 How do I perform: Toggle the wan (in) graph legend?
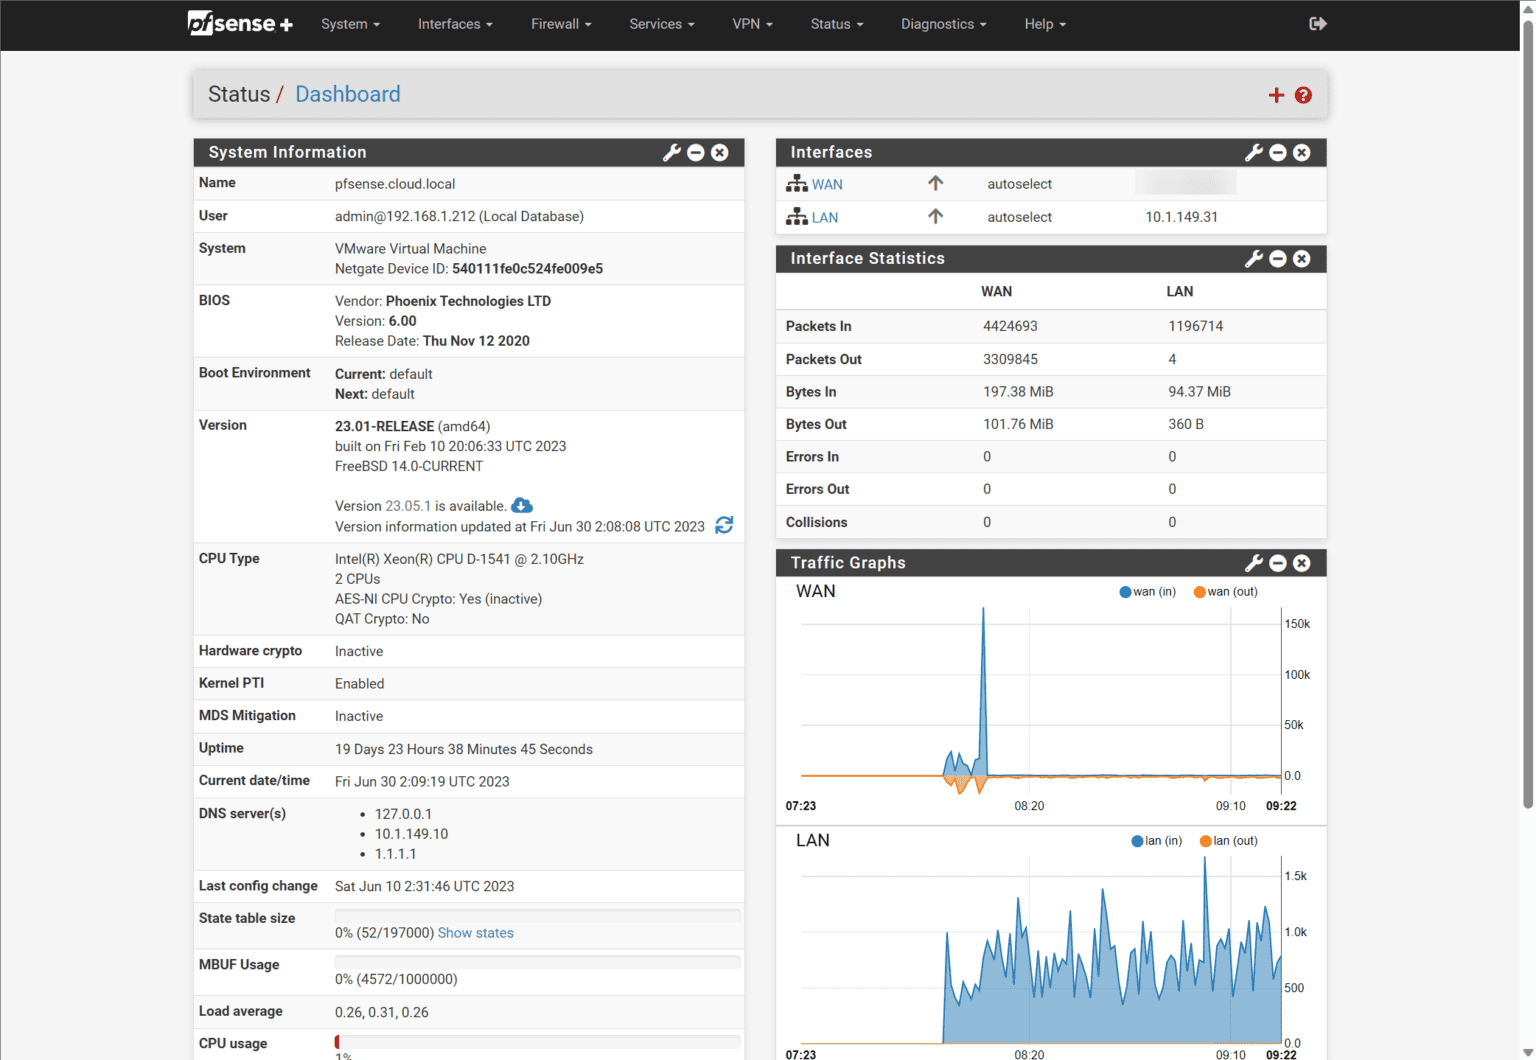click(1147, 591)
